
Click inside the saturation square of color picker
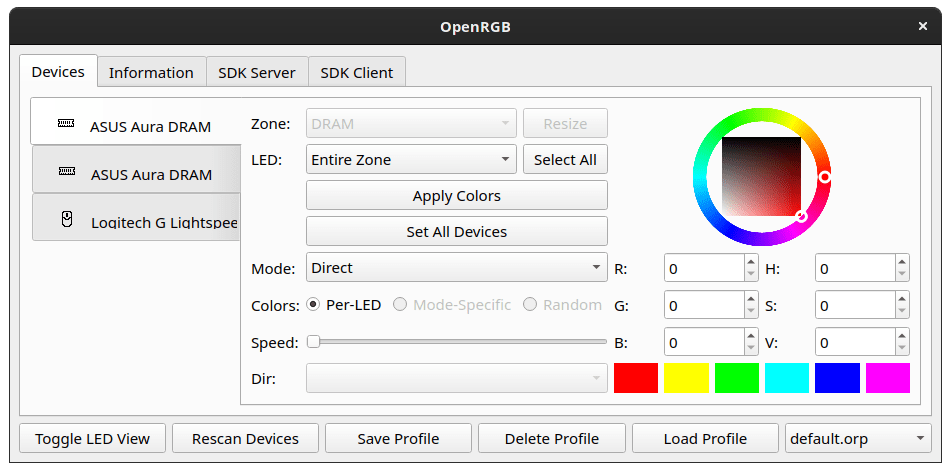coord(762,177)
